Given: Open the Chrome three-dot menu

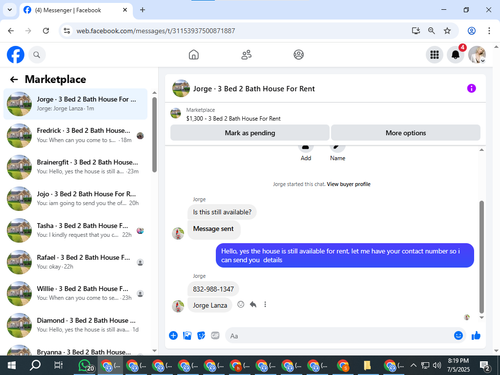Looking at the screenshot, I should coord(489,31).
